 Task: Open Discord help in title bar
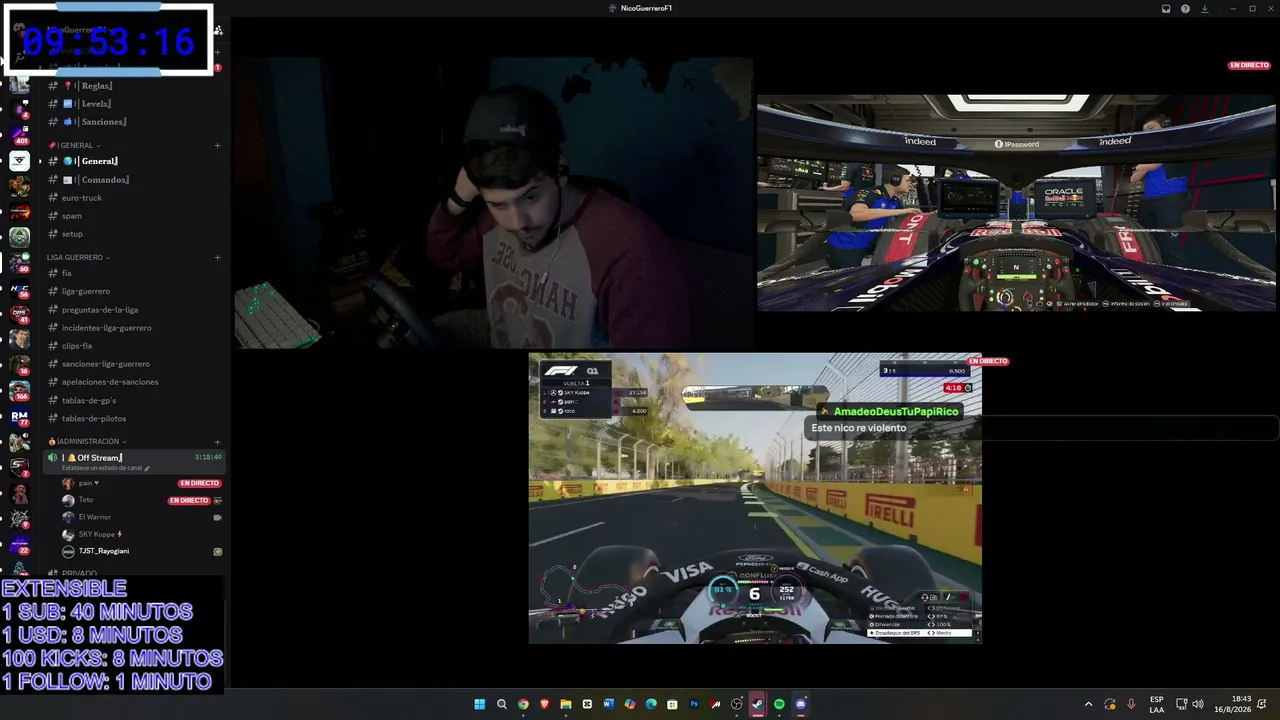(1185, 9)
